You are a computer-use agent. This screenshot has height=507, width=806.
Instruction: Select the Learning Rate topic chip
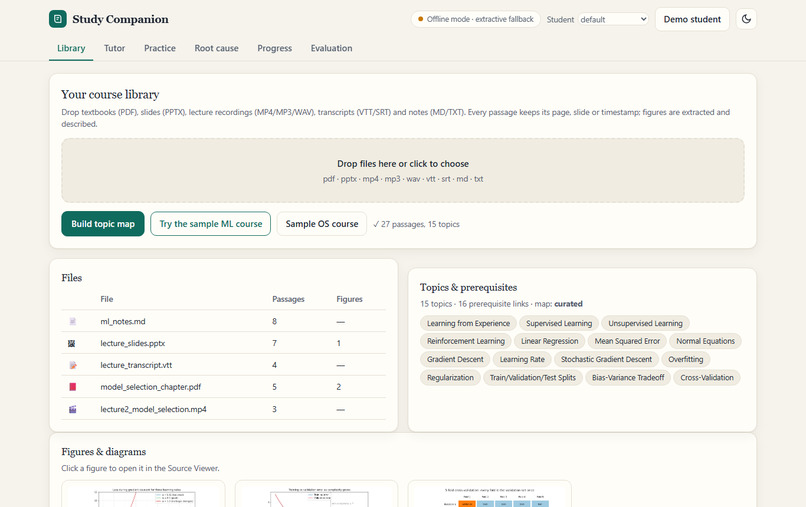[x=522, y=359]
